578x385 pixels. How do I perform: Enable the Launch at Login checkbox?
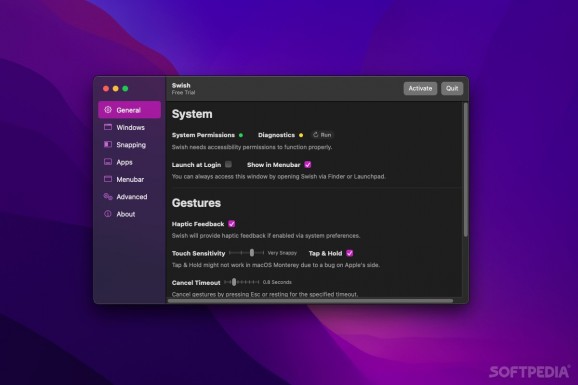coord(229,164)
